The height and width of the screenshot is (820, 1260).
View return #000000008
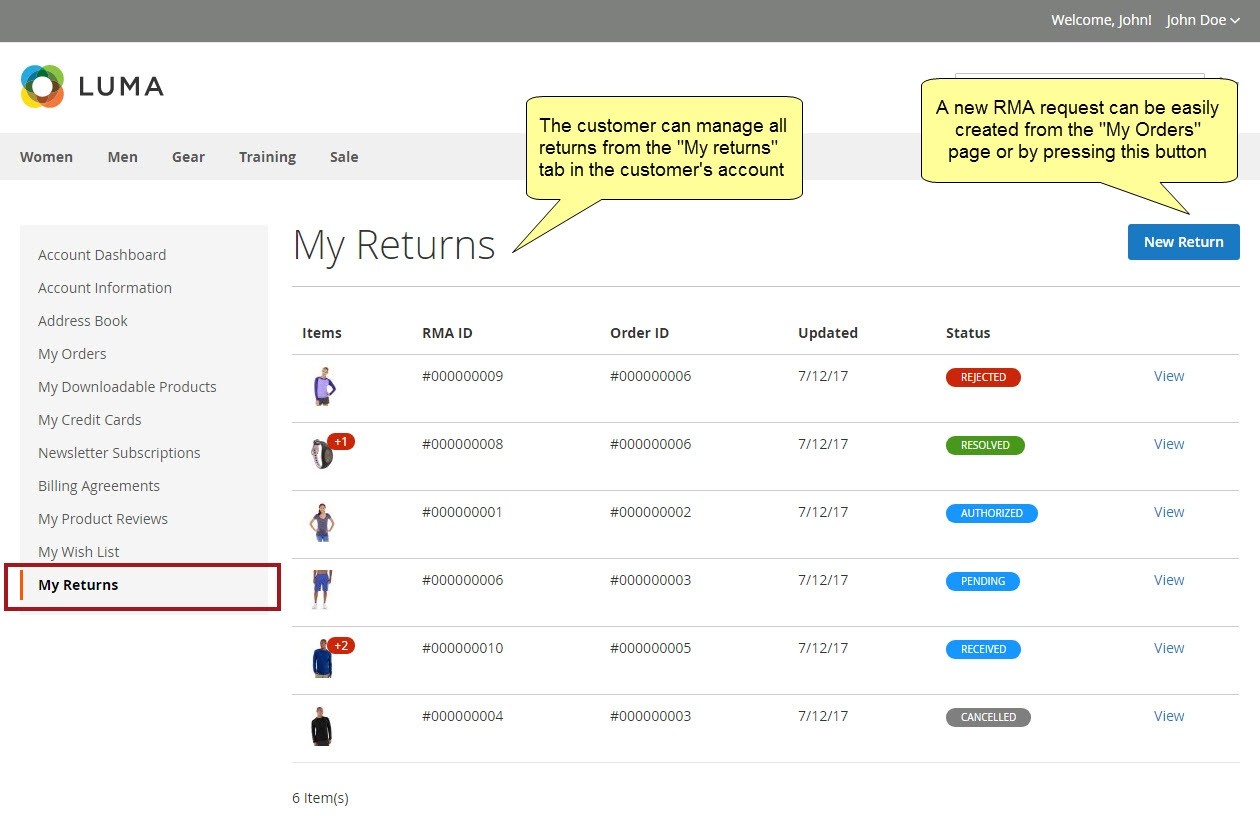click(x=1169, y=444)
